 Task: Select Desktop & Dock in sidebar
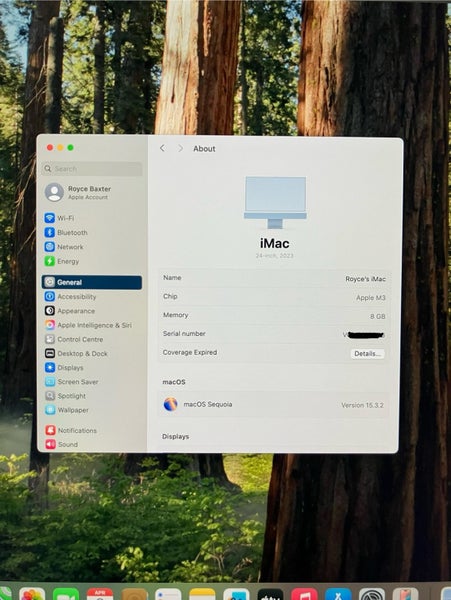pyautogui.click(x=76, y=353)
